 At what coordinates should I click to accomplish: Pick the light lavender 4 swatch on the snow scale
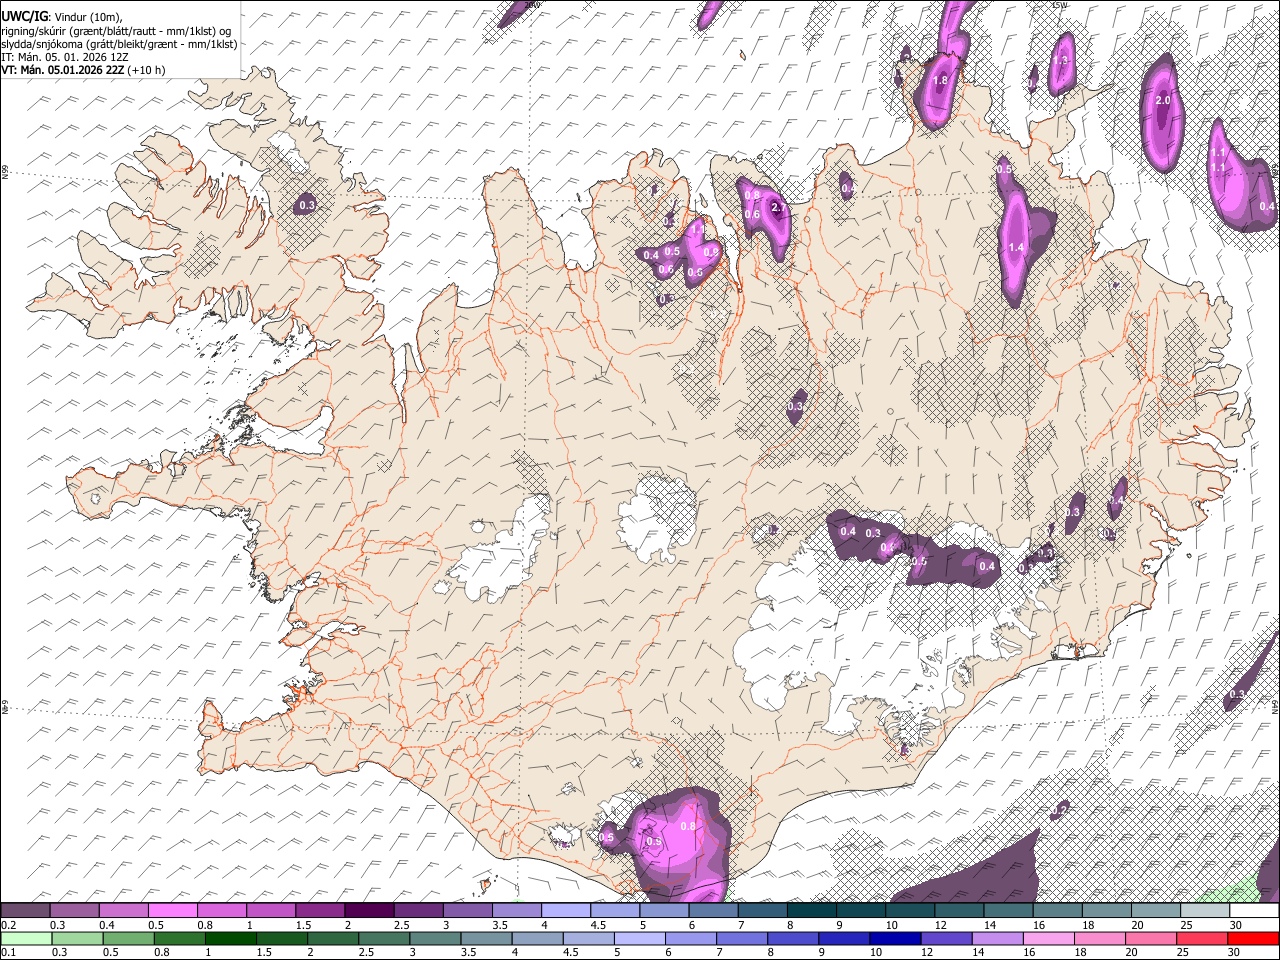[566, 911]
